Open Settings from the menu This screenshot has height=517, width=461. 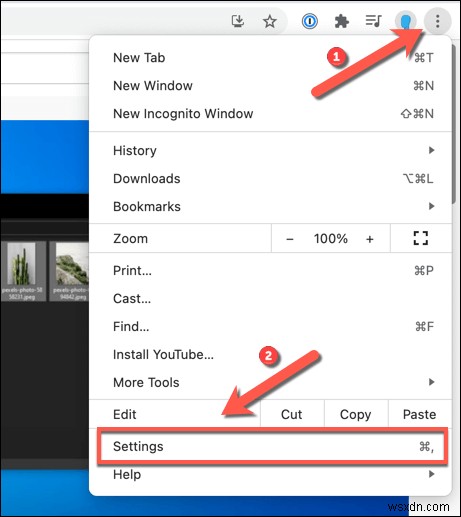pyautogui.click(x=272, y=446)
